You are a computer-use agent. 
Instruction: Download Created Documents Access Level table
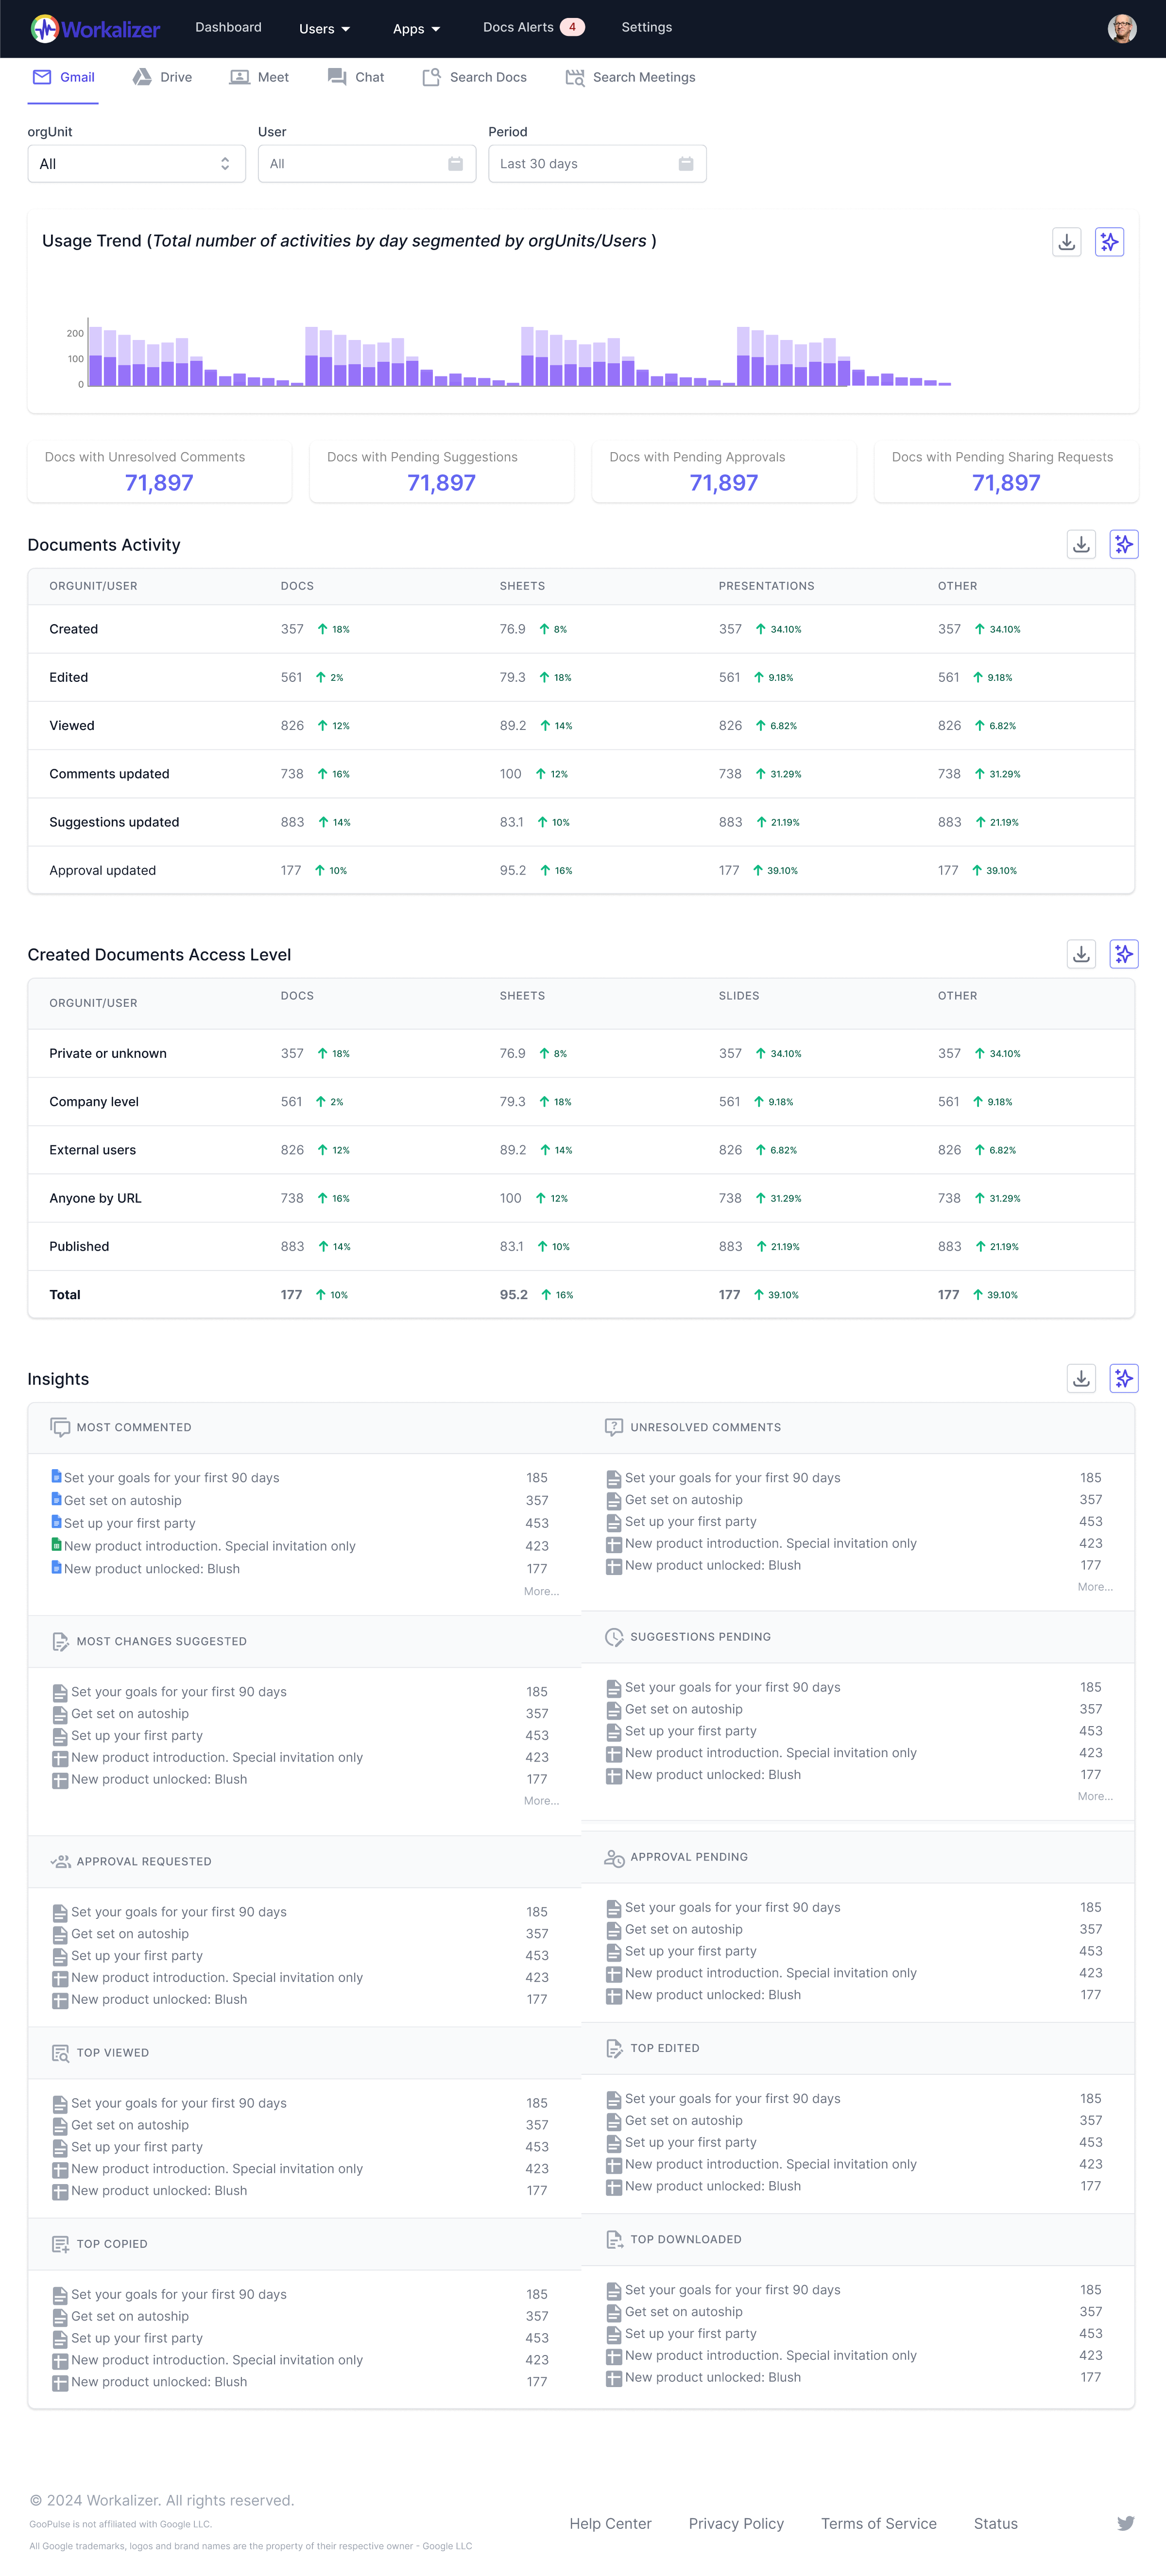pos(1081,954)
